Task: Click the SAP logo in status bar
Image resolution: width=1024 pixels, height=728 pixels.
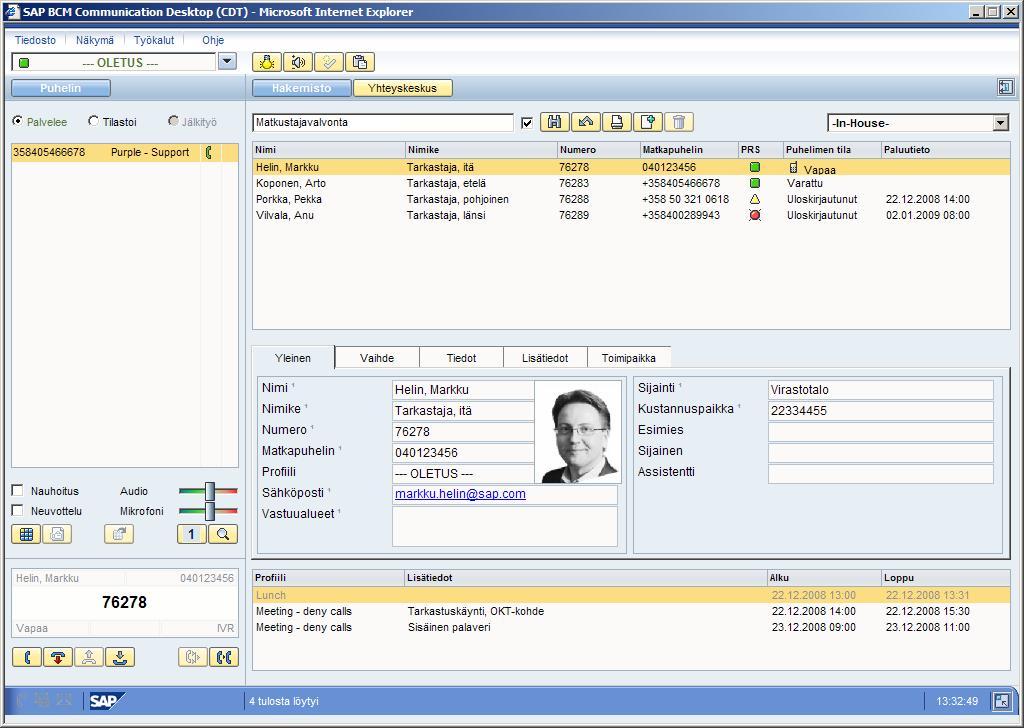Action: [x=106, y=701]
